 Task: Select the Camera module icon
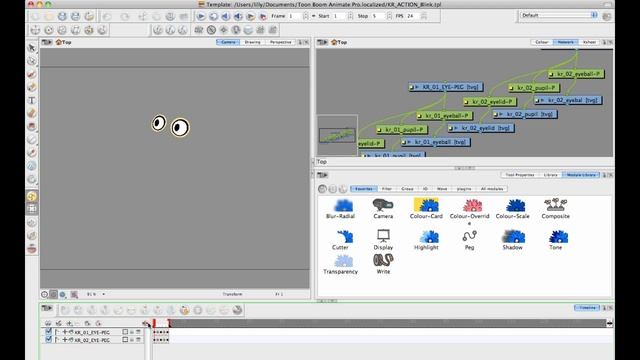pos(383,205)
